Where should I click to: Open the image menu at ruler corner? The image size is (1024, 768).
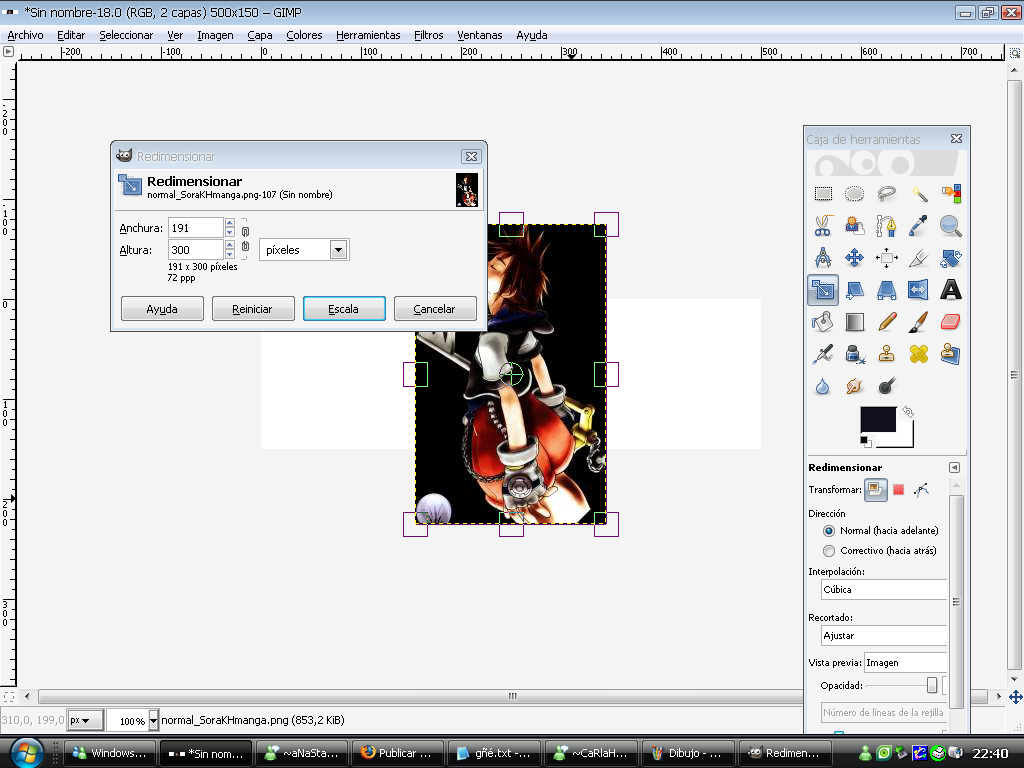coord(8,52)
